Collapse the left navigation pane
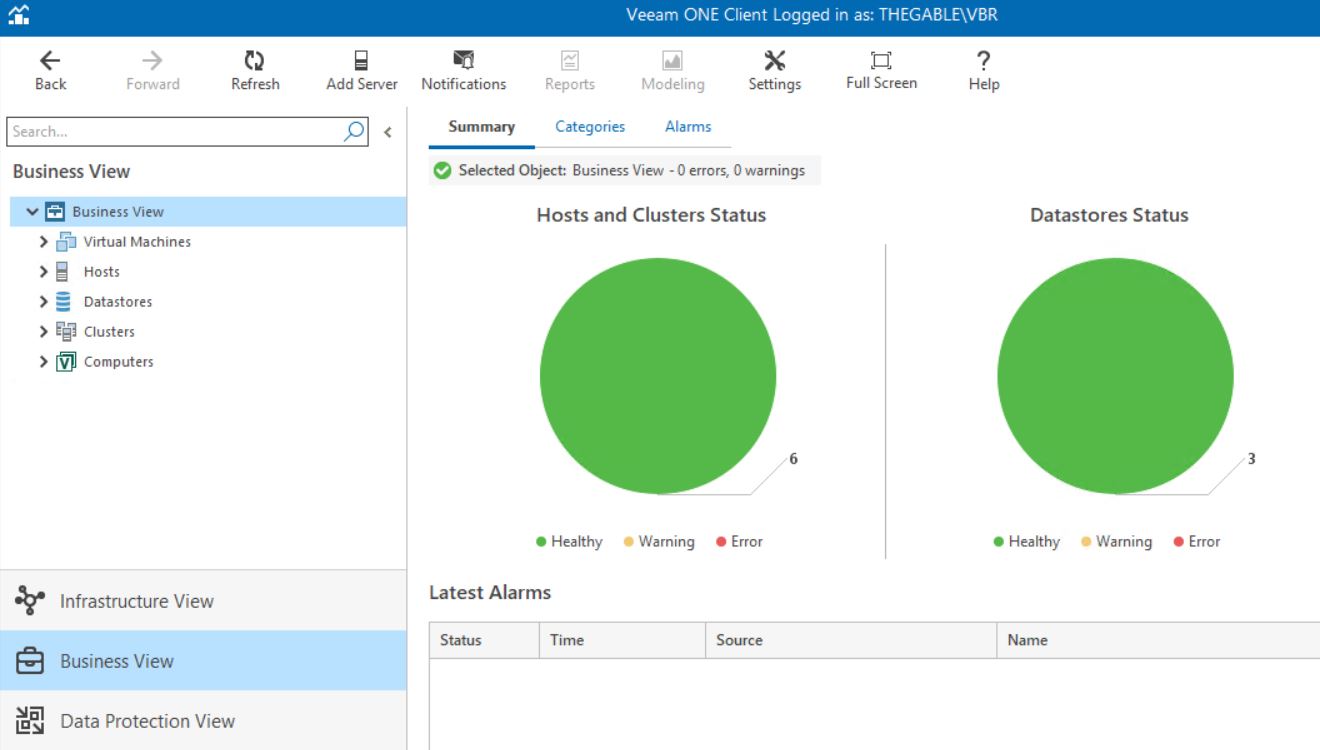Viewport: 1320px width, 750px height. (x=388, y=132)
